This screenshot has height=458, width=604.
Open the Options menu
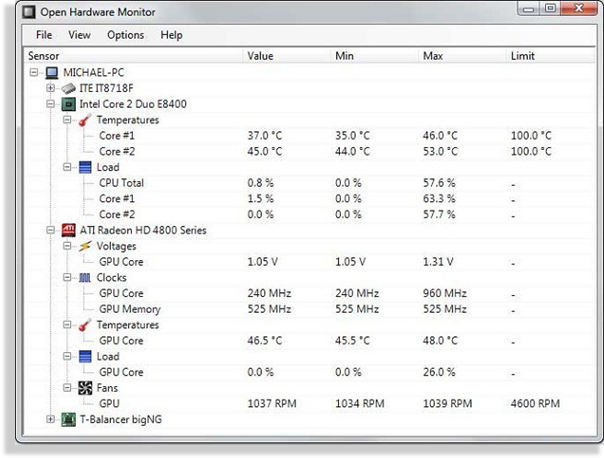click(126, 35)
